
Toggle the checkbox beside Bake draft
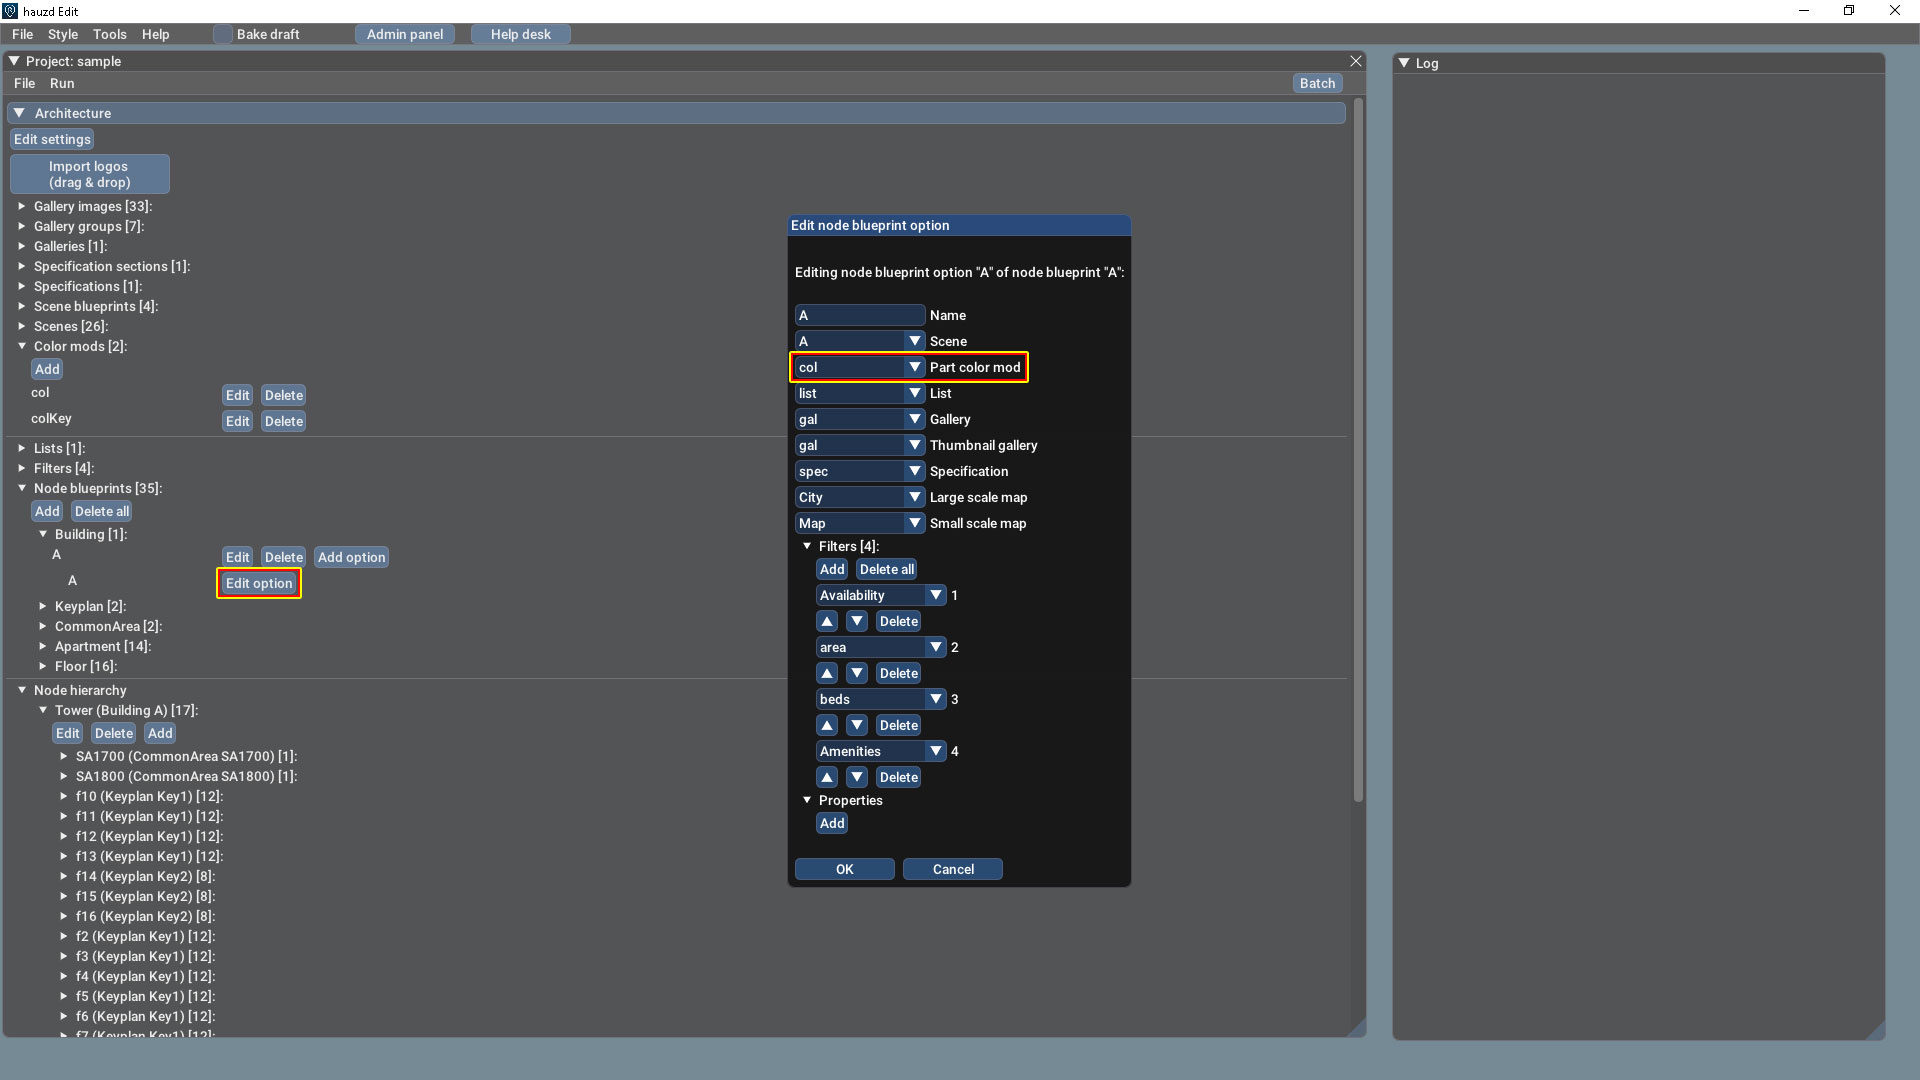[x=223, y=34]
